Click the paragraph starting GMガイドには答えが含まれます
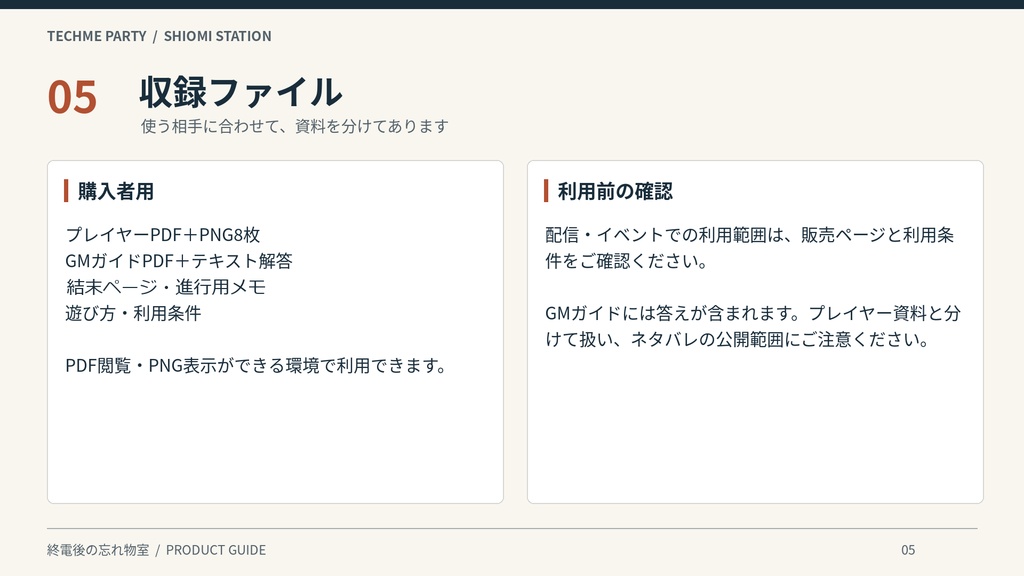 tap(753, 326)
